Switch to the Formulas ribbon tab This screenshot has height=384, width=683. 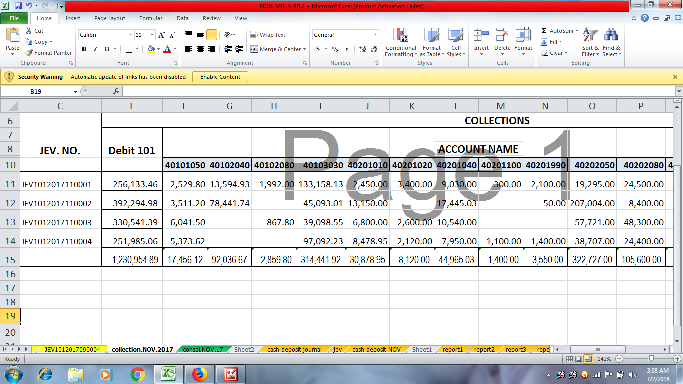[151, 18]
